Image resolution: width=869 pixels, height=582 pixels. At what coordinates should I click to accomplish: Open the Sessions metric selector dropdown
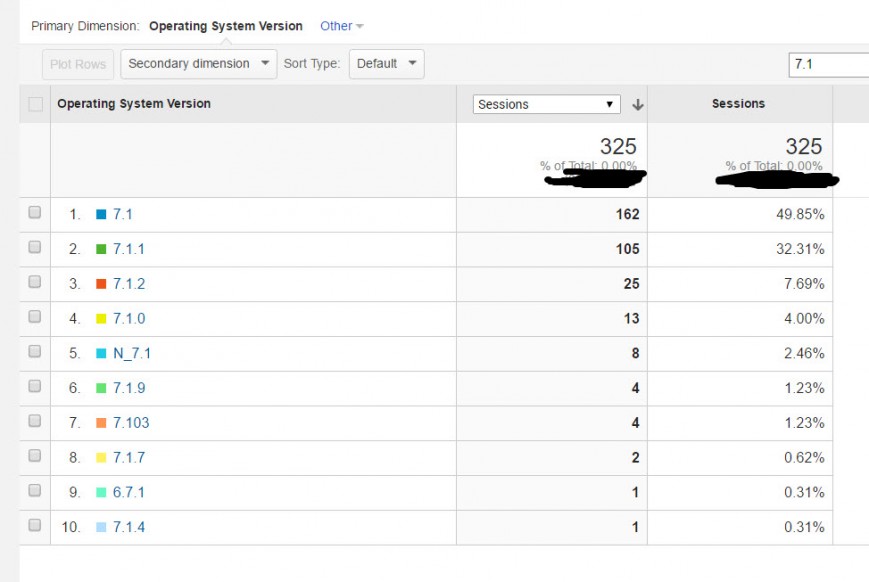point(546,104)
